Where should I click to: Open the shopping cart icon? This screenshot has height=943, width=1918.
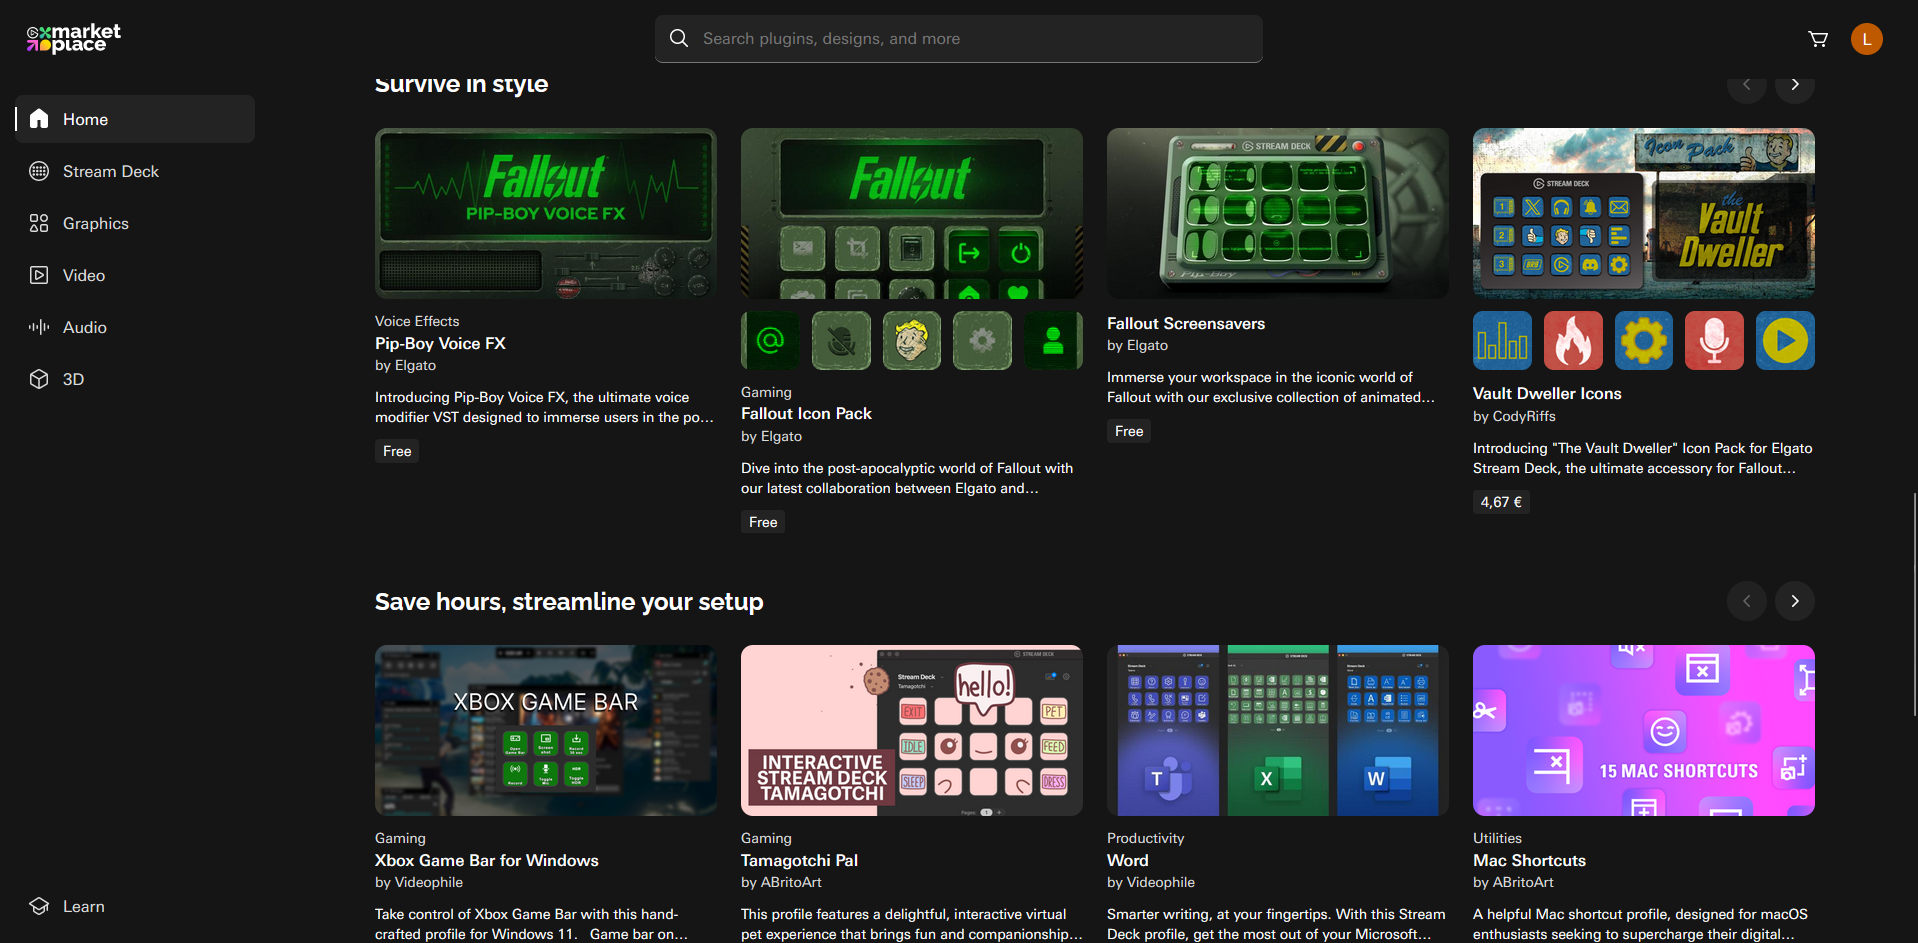(x=1817, y=39)
